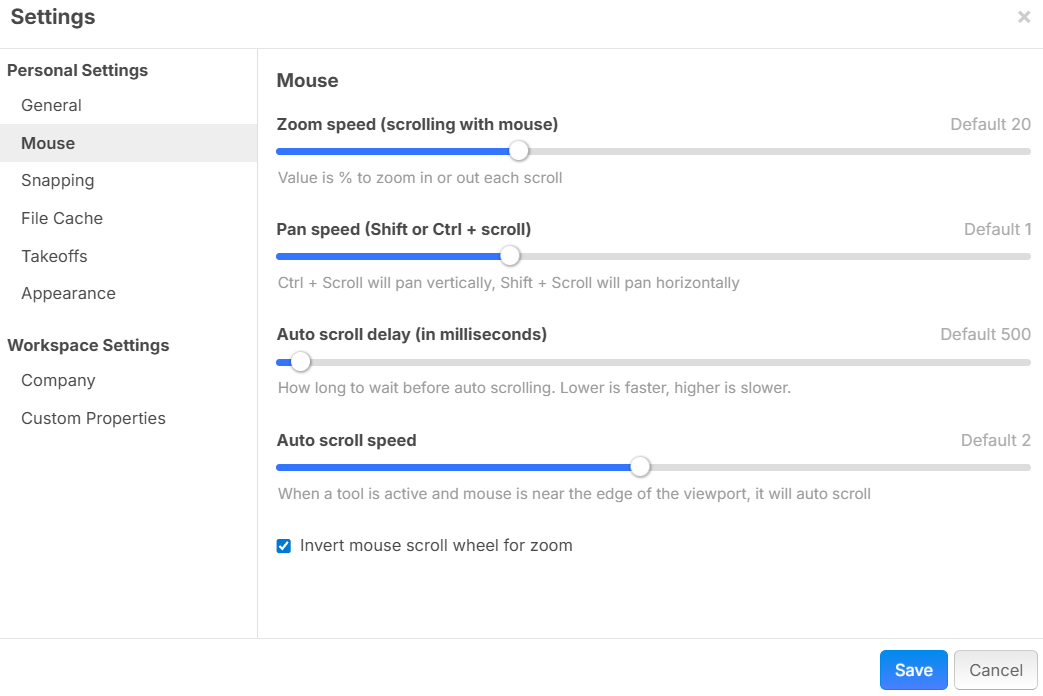Click the right end of Zoom speed track
1043x696 pixels.
(x=1026, y=151)
